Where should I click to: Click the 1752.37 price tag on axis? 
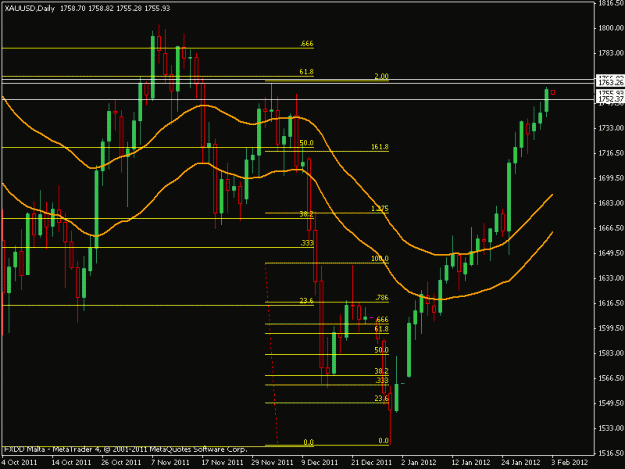pyautogui.click(x=610, y=99)
